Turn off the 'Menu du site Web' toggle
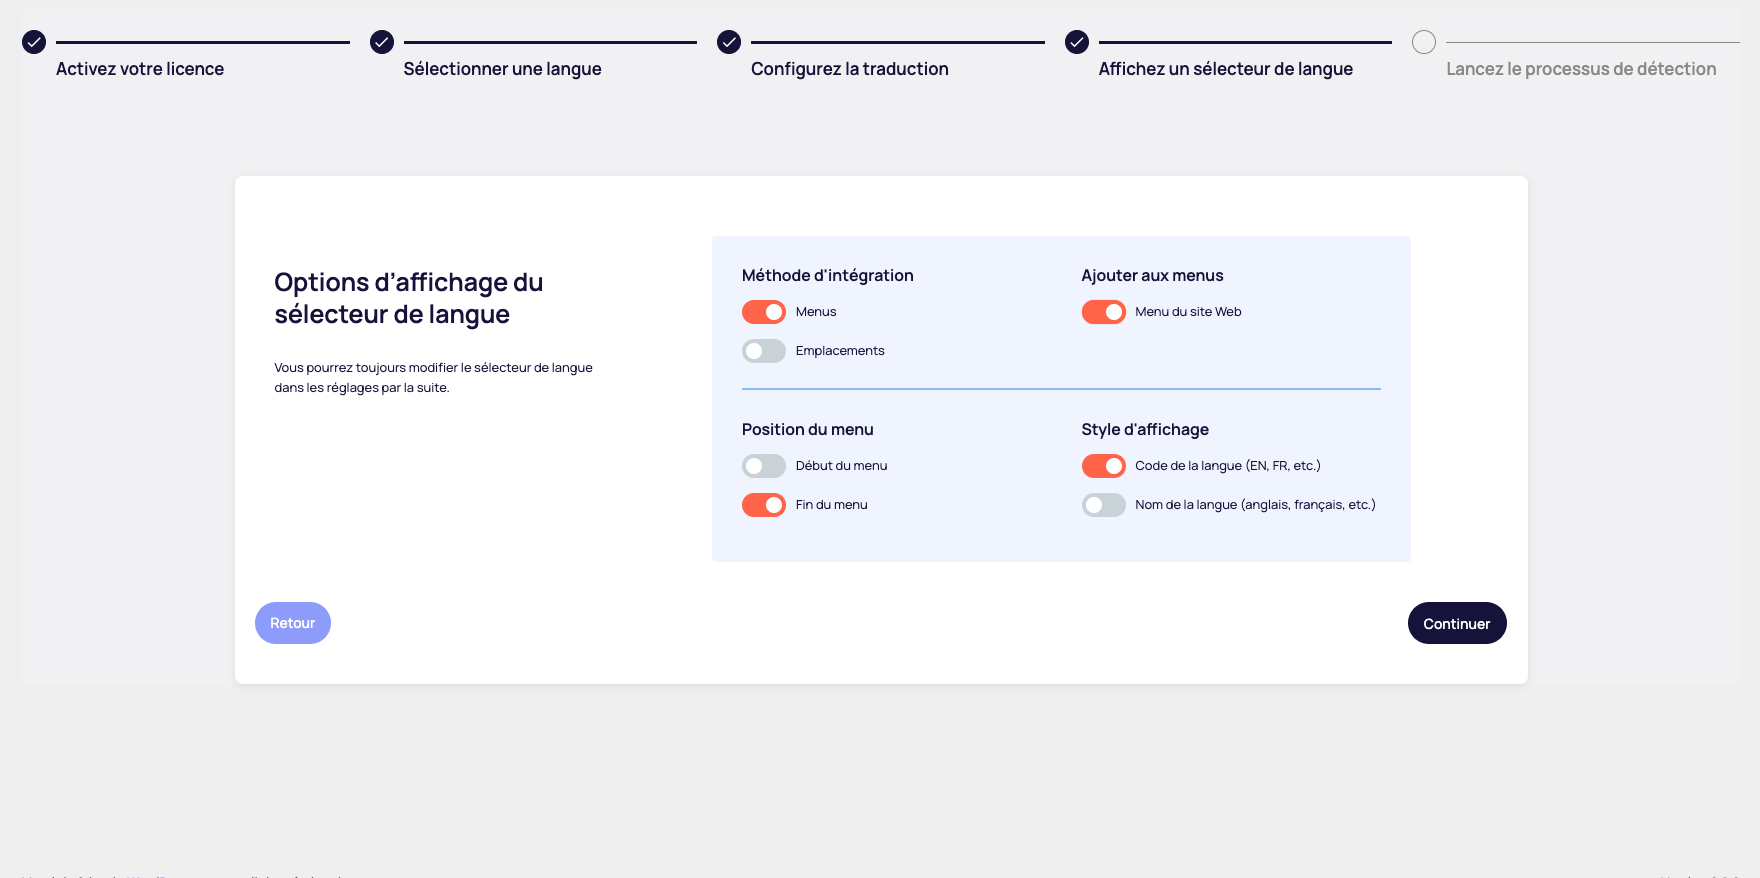The image size is (1760, 878). (1103, 312)
